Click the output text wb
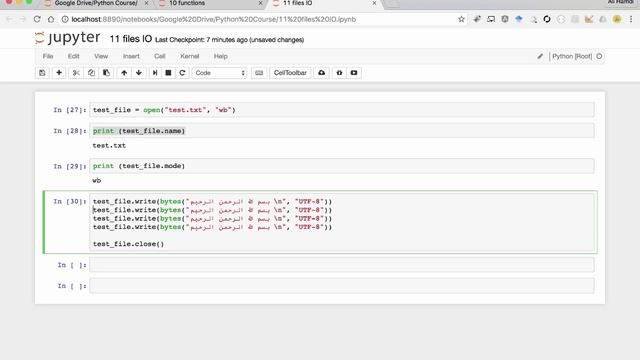The image size is (640, 360). [x=97, y=180]
